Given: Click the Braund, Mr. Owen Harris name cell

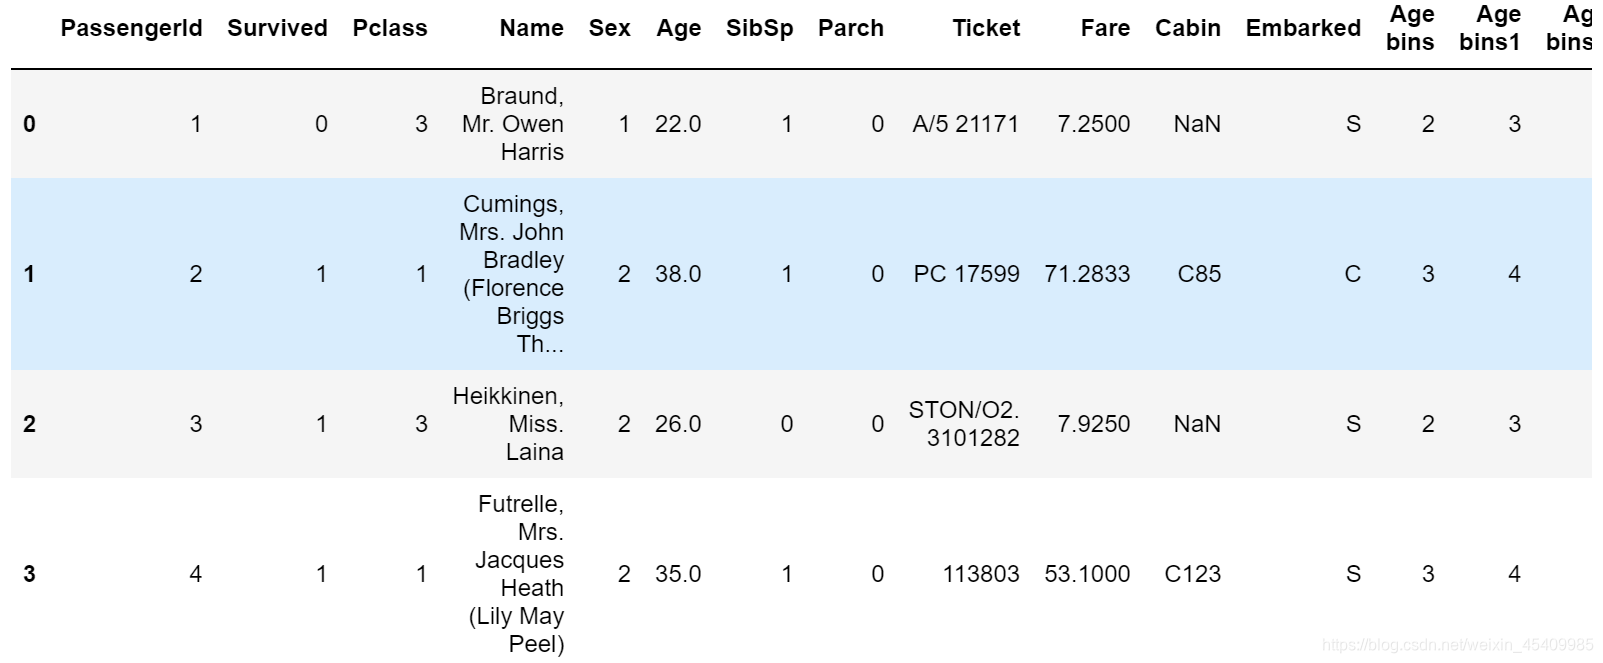Looking at the screenshot, I should [513, 124].
